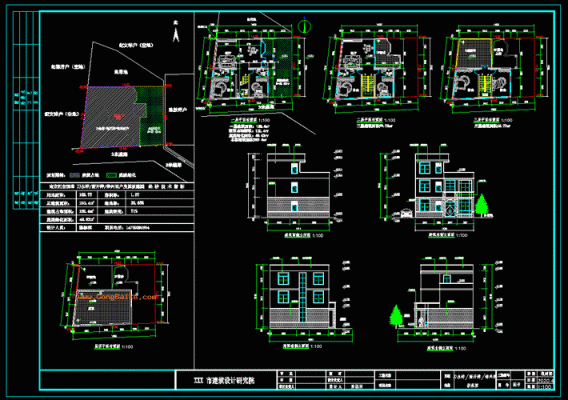Screen dimensions: 568x400
Task: Select the blue hatched legend swatch
Action: [x=75, y=175]
